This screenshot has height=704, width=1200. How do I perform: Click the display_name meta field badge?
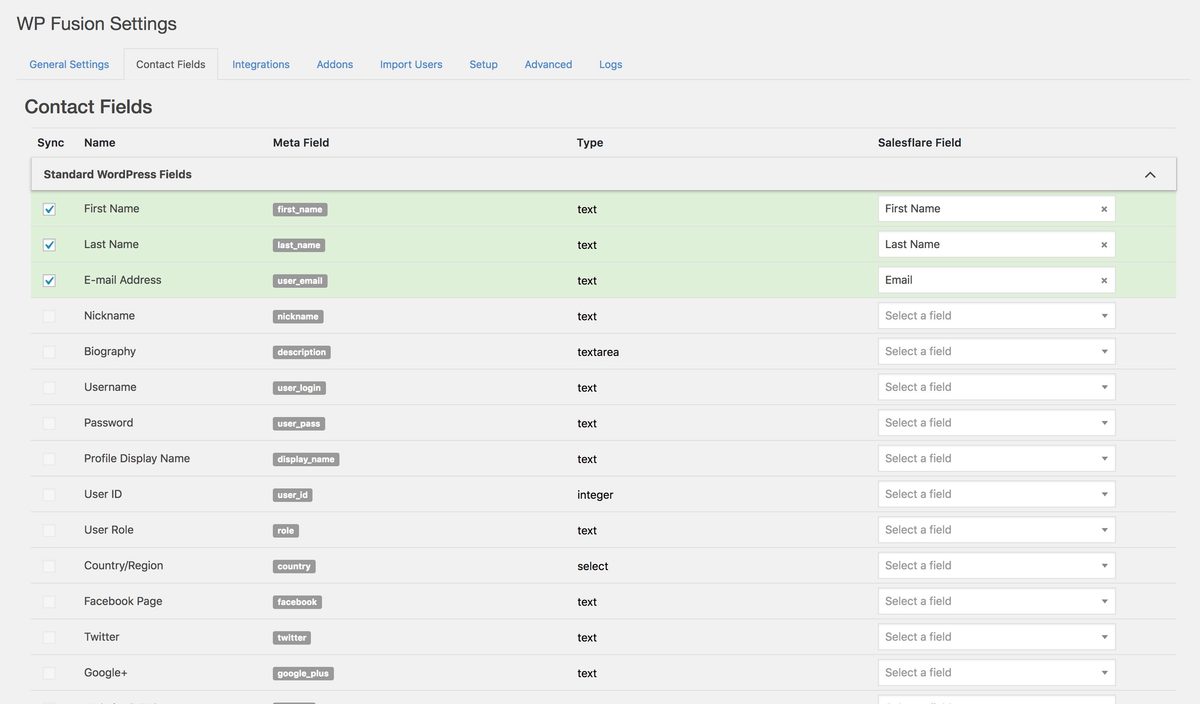coord(306,460)
